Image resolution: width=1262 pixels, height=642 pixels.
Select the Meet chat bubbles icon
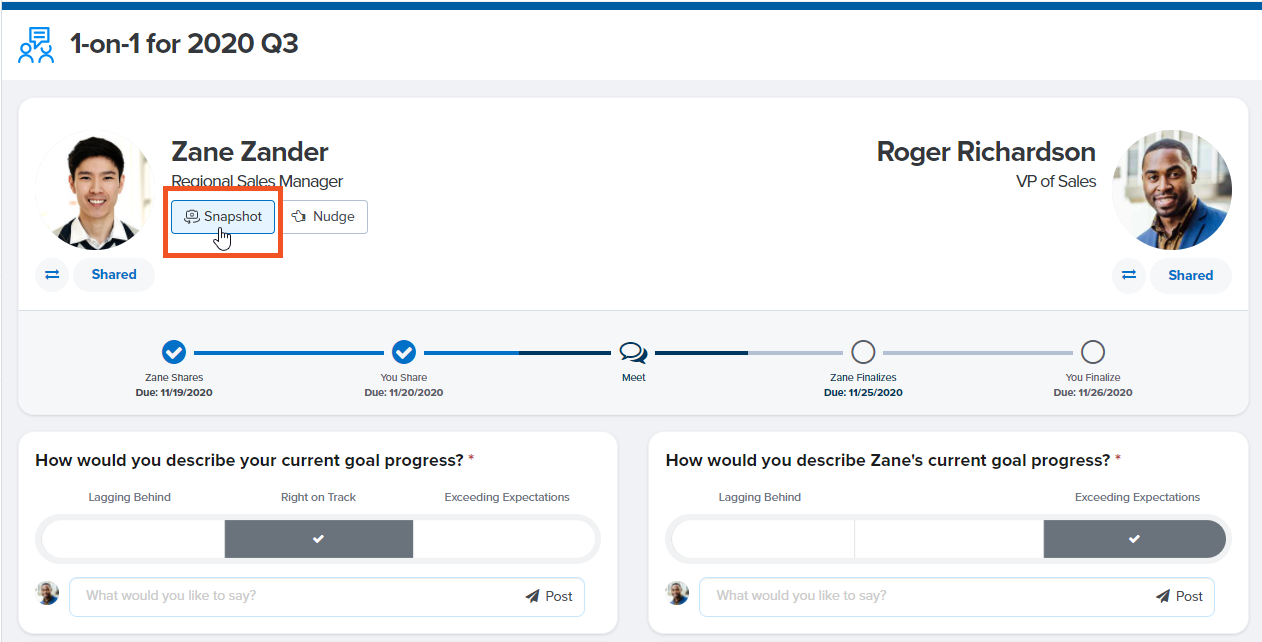[633, 352]
